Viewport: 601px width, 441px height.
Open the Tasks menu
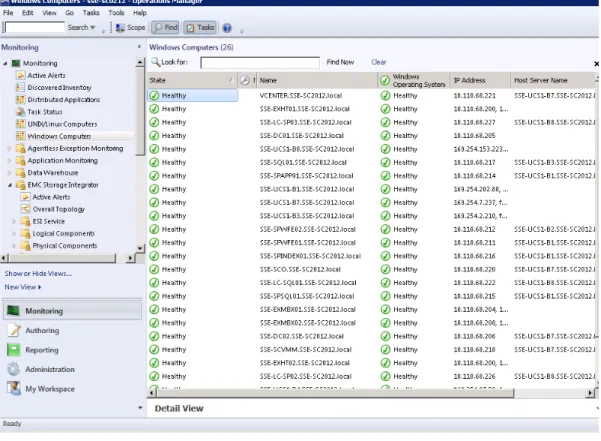point(91,13)
